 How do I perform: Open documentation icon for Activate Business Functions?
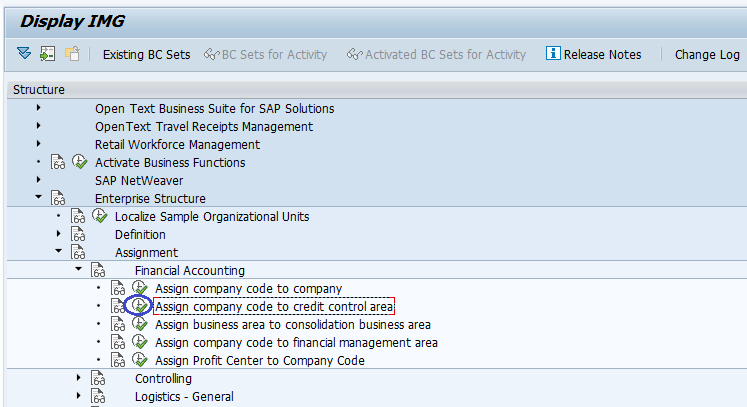click(58, 163)
